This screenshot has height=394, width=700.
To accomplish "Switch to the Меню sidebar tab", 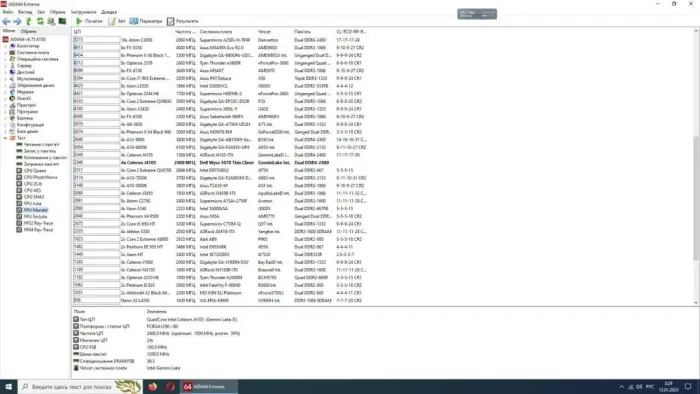I will 9,31.
